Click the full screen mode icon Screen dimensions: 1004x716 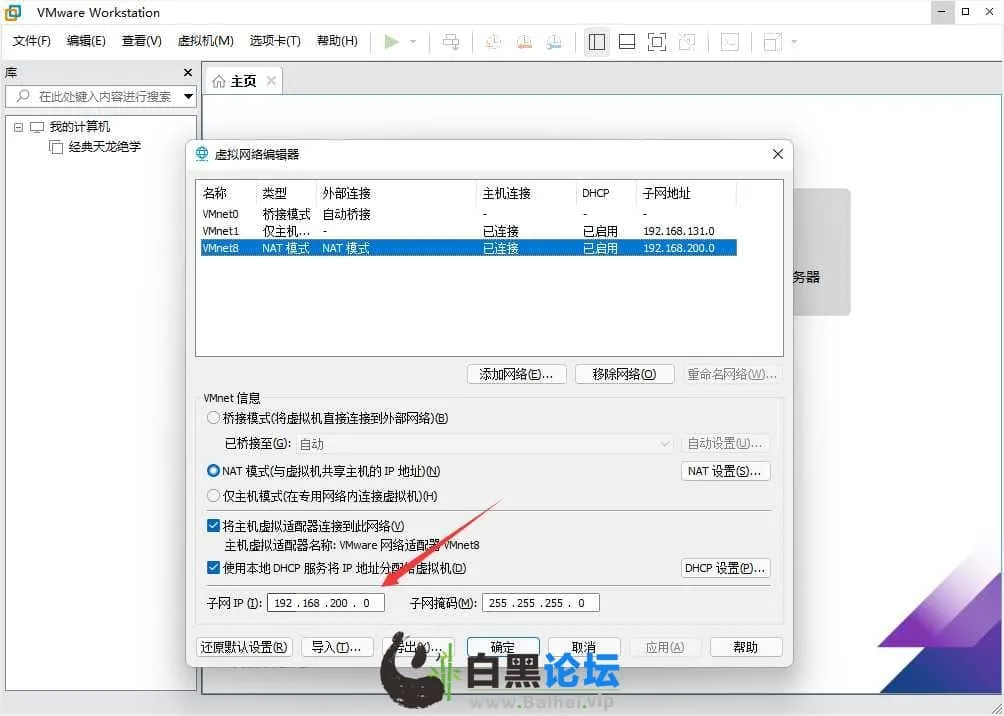pyautogui.click(x=656, y=42)
